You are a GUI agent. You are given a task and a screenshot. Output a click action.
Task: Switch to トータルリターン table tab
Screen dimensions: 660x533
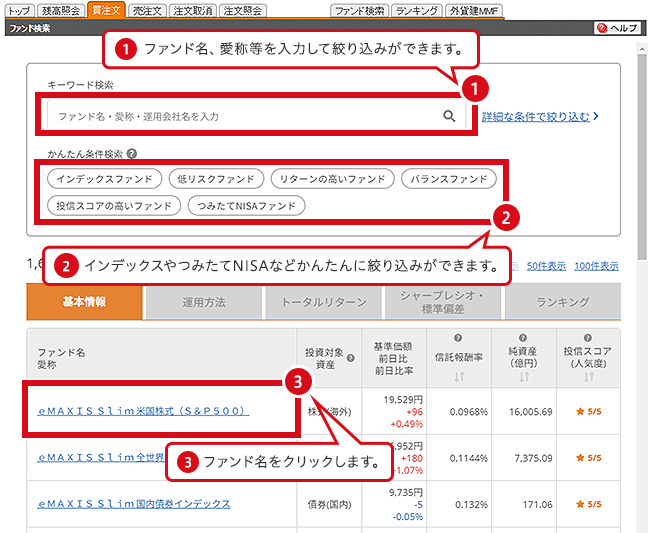click(324, 302)
